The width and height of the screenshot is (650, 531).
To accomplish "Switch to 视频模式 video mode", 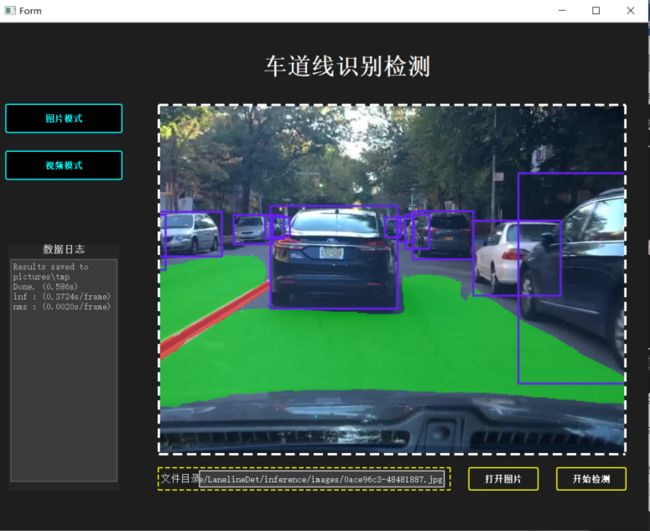I will click(64, 165).
